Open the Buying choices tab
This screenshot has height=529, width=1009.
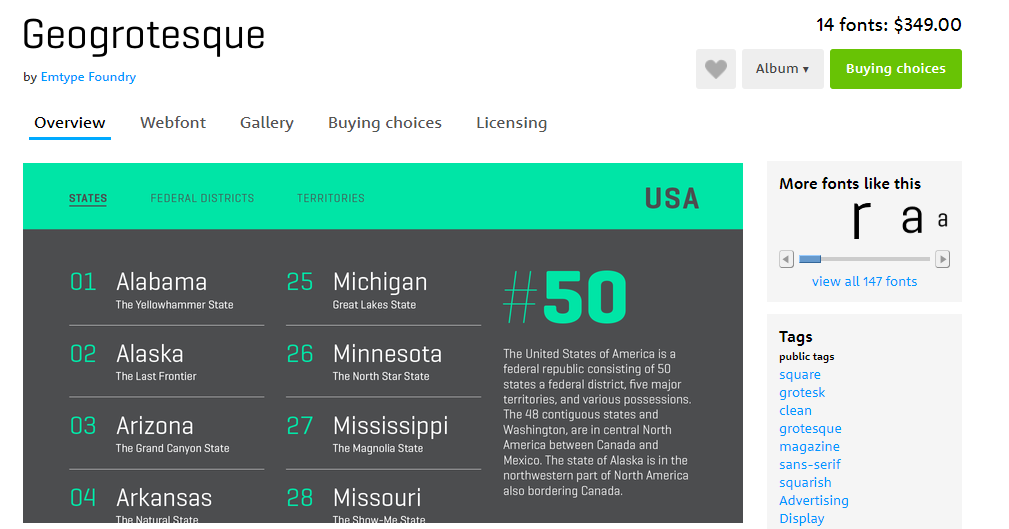tap(385, 123)
